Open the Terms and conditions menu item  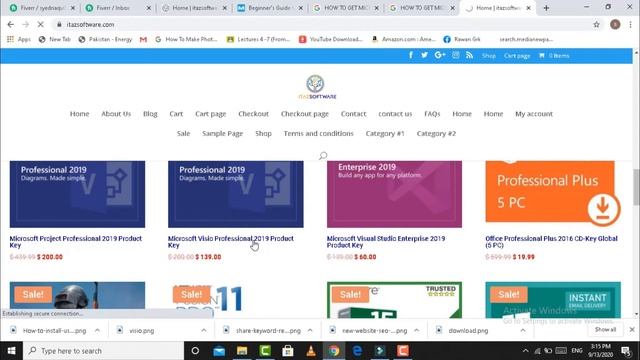tap(318, 133)
